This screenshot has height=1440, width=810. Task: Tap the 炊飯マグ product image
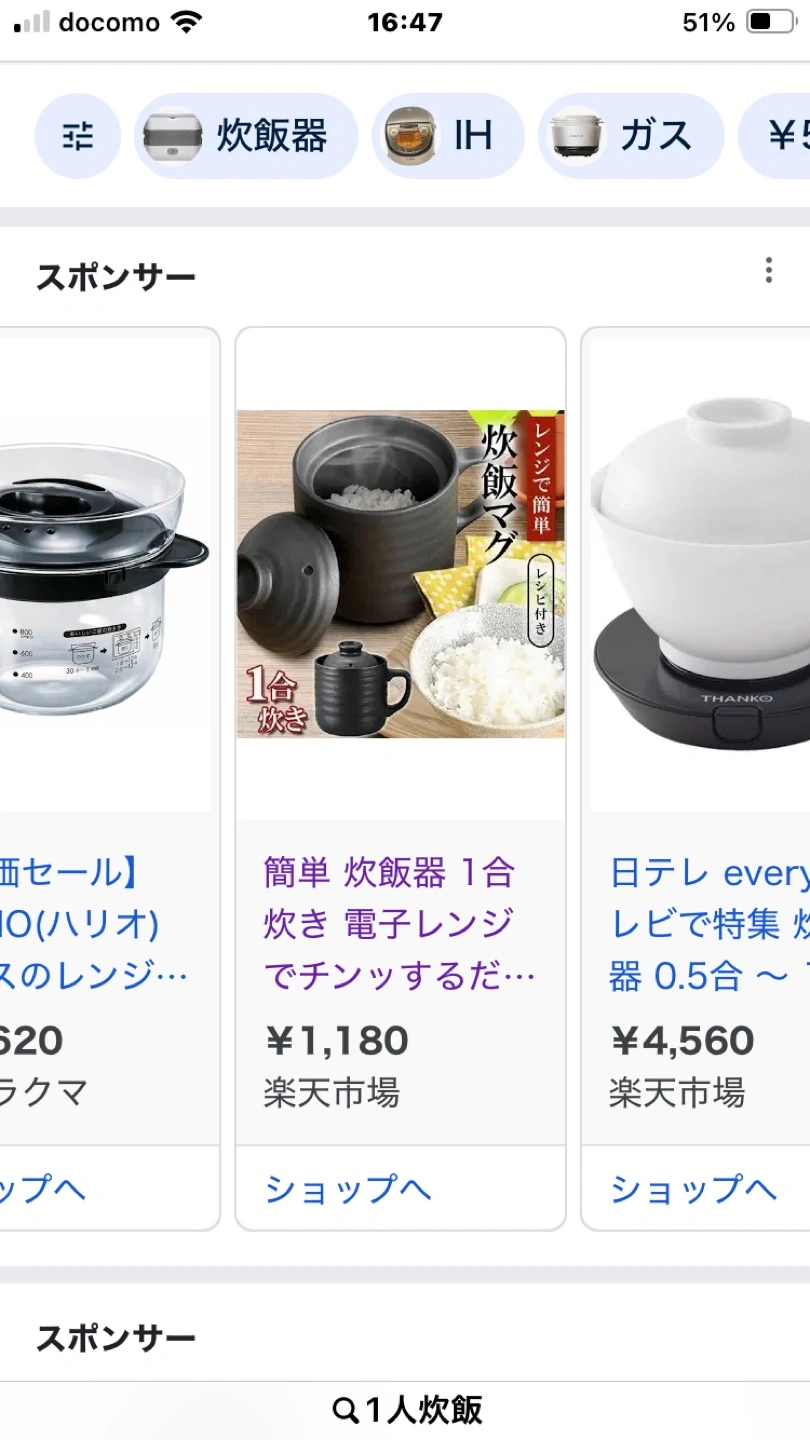[401, 574]
